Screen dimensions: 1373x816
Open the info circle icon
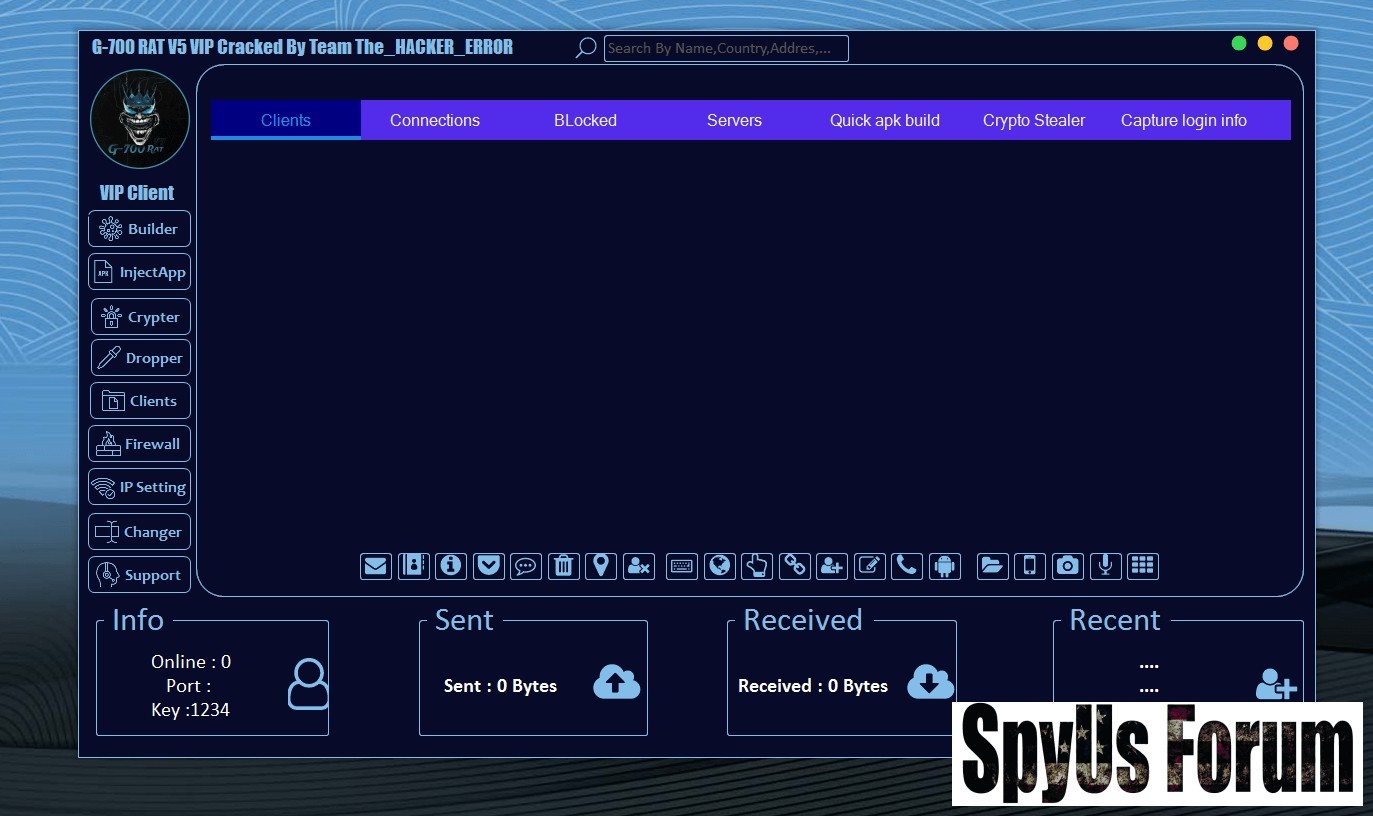pos(451,566)
